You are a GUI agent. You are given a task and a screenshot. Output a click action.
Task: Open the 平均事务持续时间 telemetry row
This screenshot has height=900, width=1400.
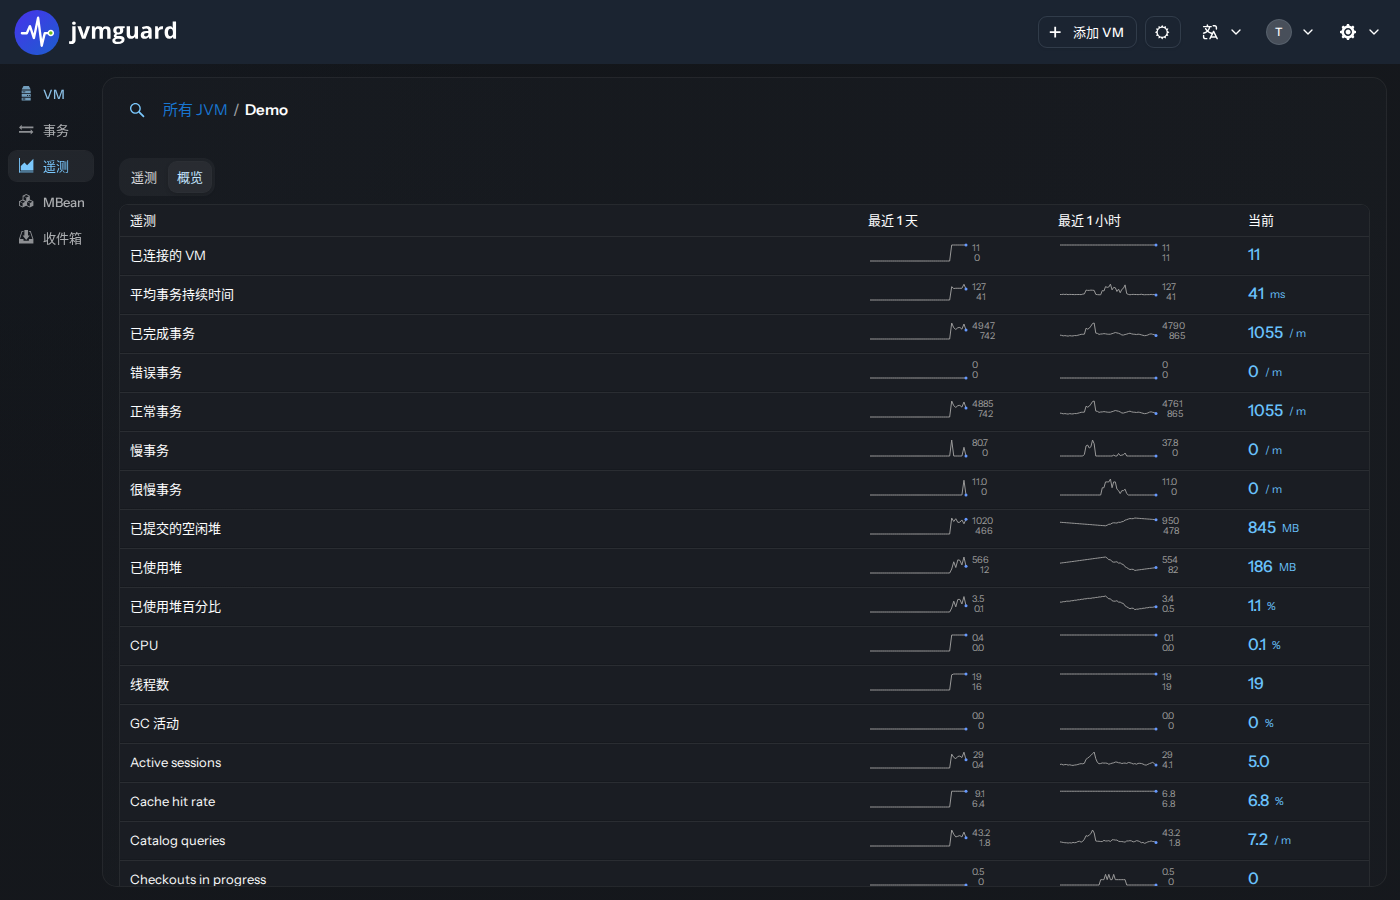pos(744,295)
